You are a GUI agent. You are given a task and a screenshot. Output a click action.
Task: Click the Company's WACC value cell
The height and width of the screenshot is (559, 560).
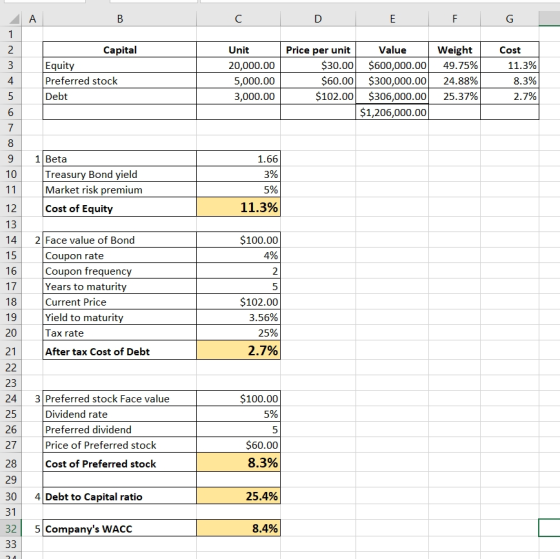(238, 528)
